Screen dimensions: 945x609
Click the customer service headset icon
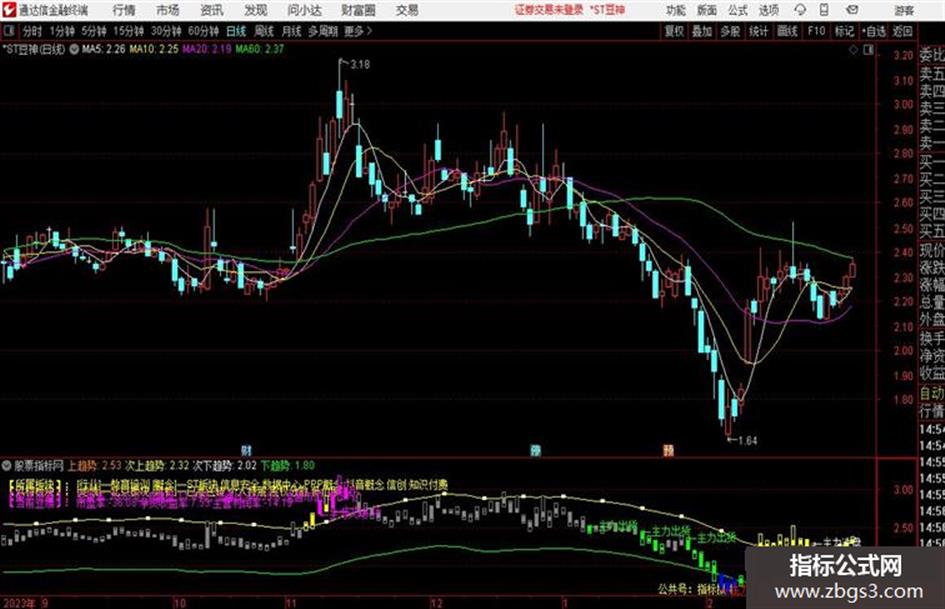(x=800, y=10)
